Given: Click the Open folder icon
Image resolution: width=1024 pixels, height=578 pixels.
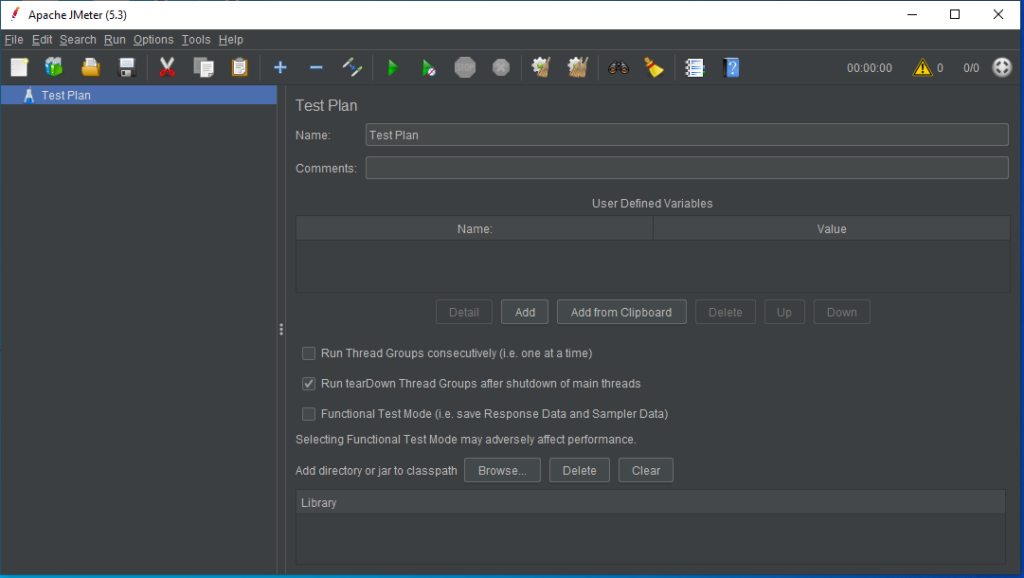Looking at the screenshot, I should 90,67.
